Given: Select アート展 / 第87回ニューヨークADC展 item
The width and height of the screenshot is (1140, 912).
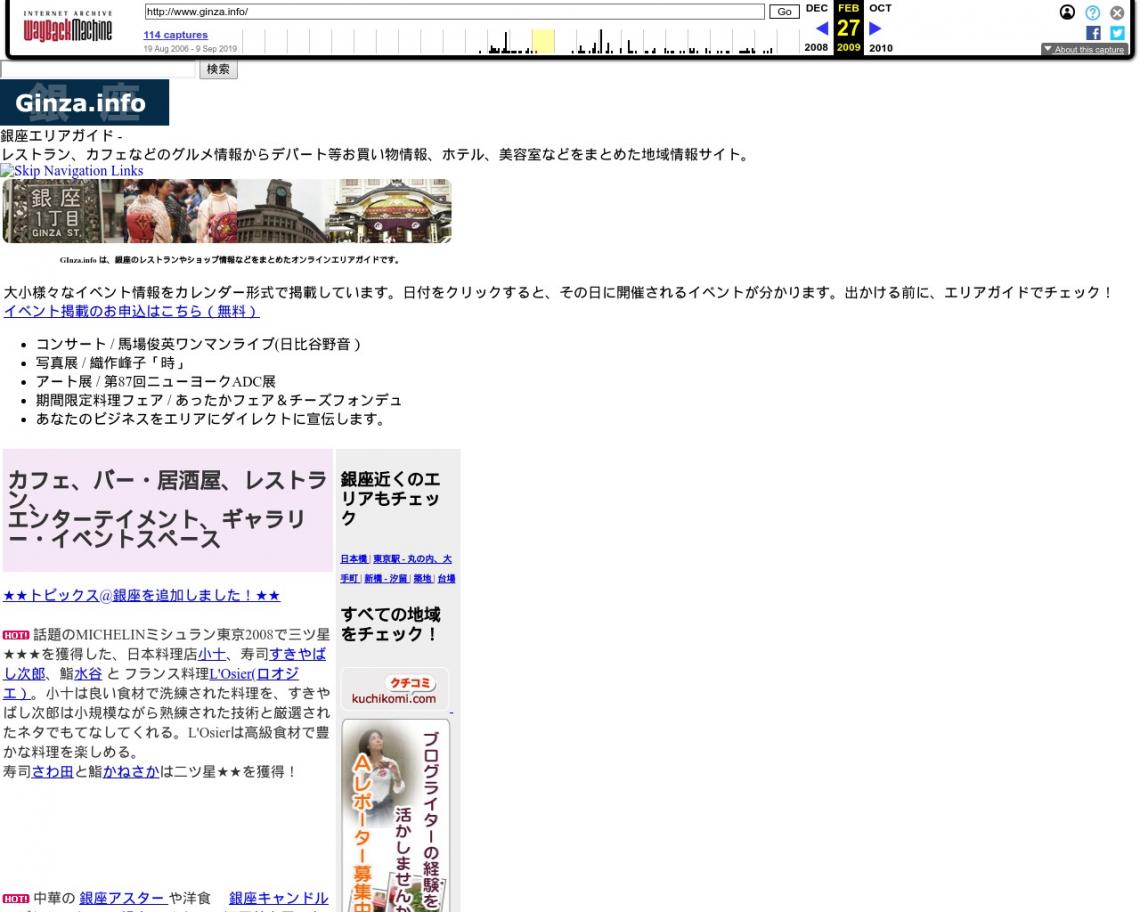Looking at the screenshot, I should point(156,382).
